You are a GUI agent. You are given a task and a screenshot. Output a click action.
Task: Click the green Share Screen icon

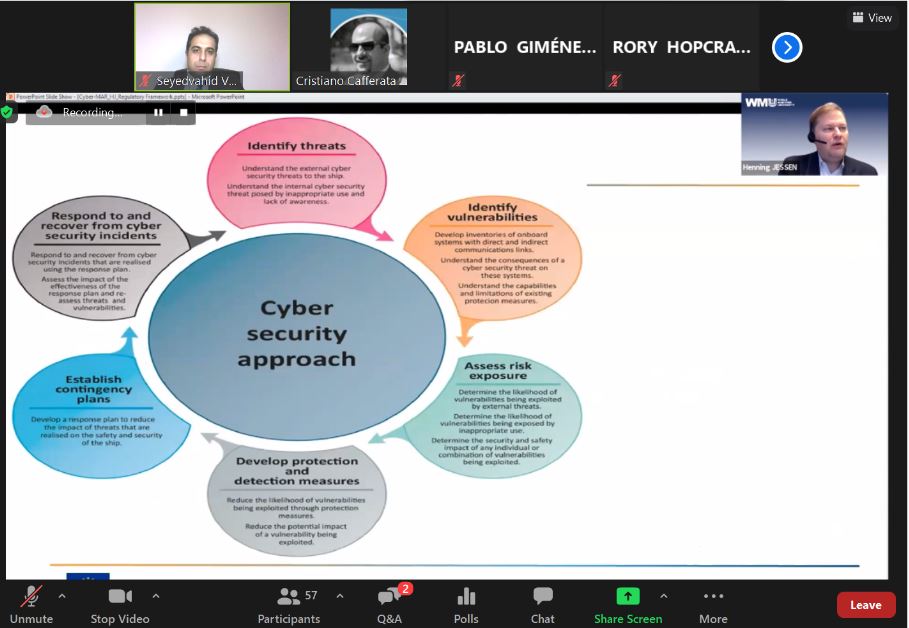point(627,597)
